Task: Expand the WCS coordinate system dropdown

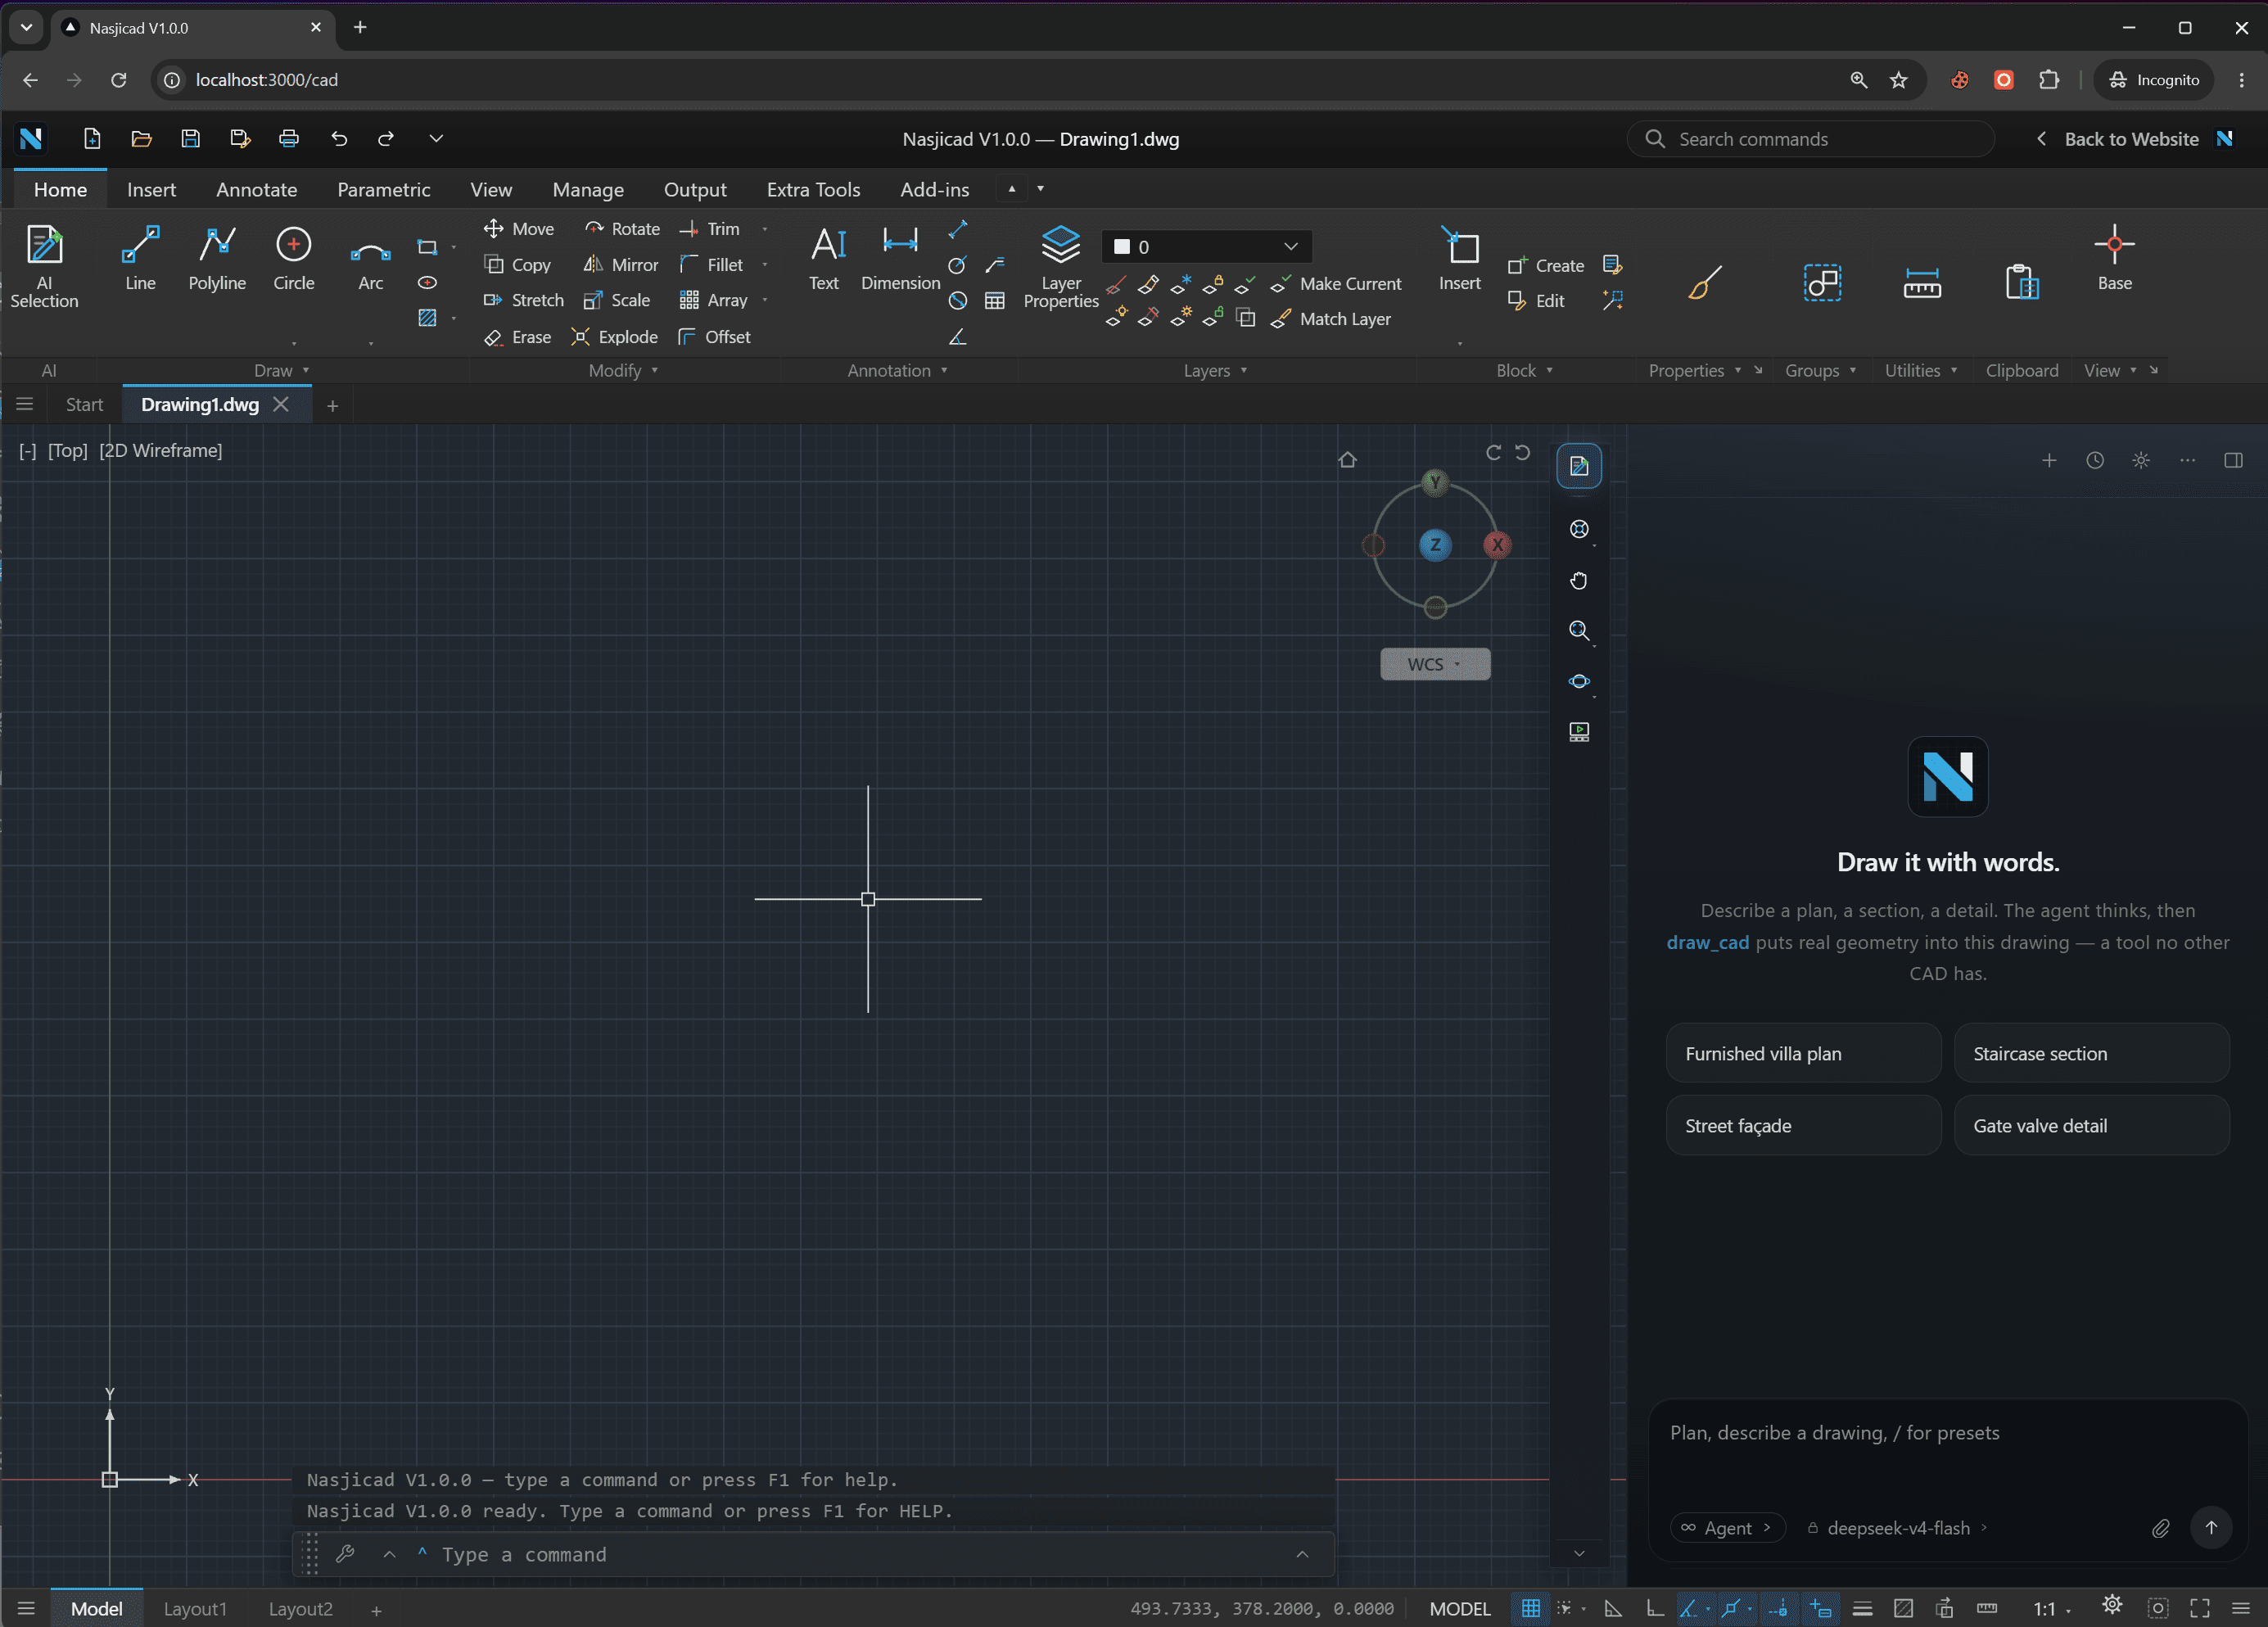Action: click(1435, 664)
